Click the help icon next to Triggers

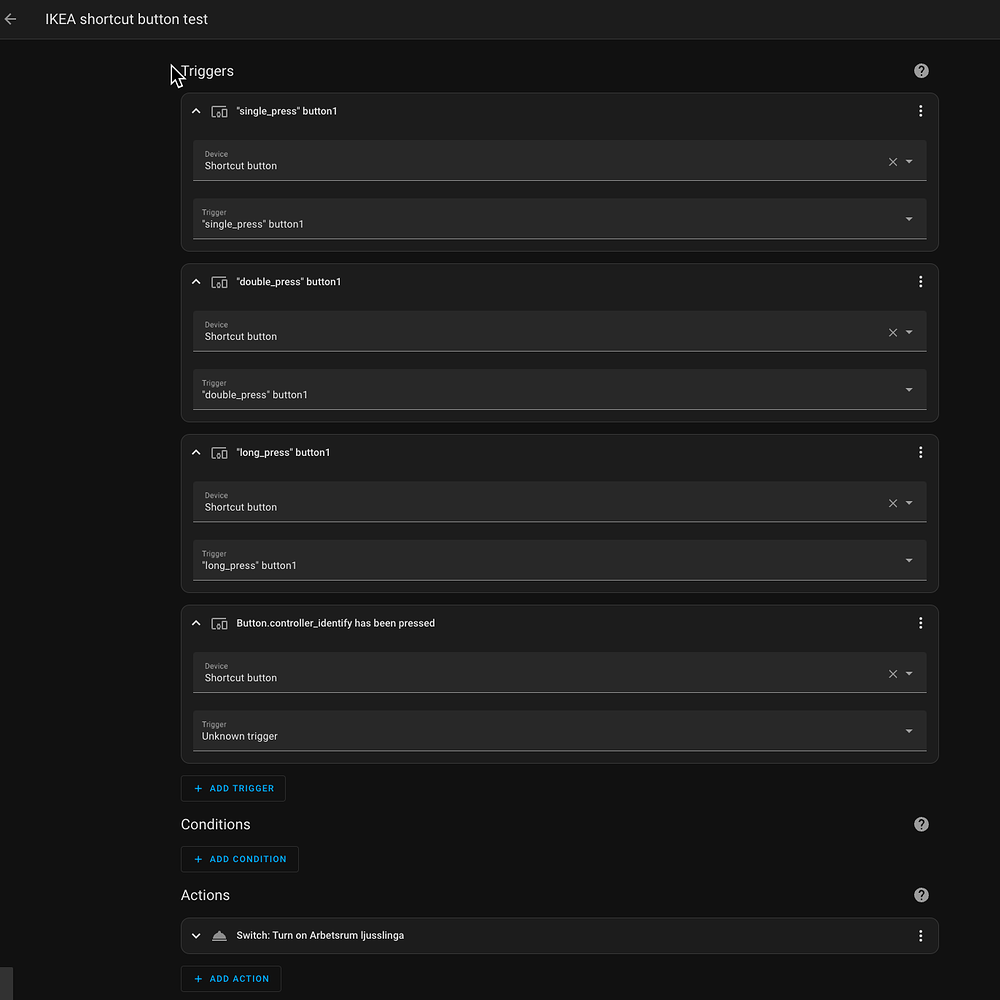coord(920,70)
